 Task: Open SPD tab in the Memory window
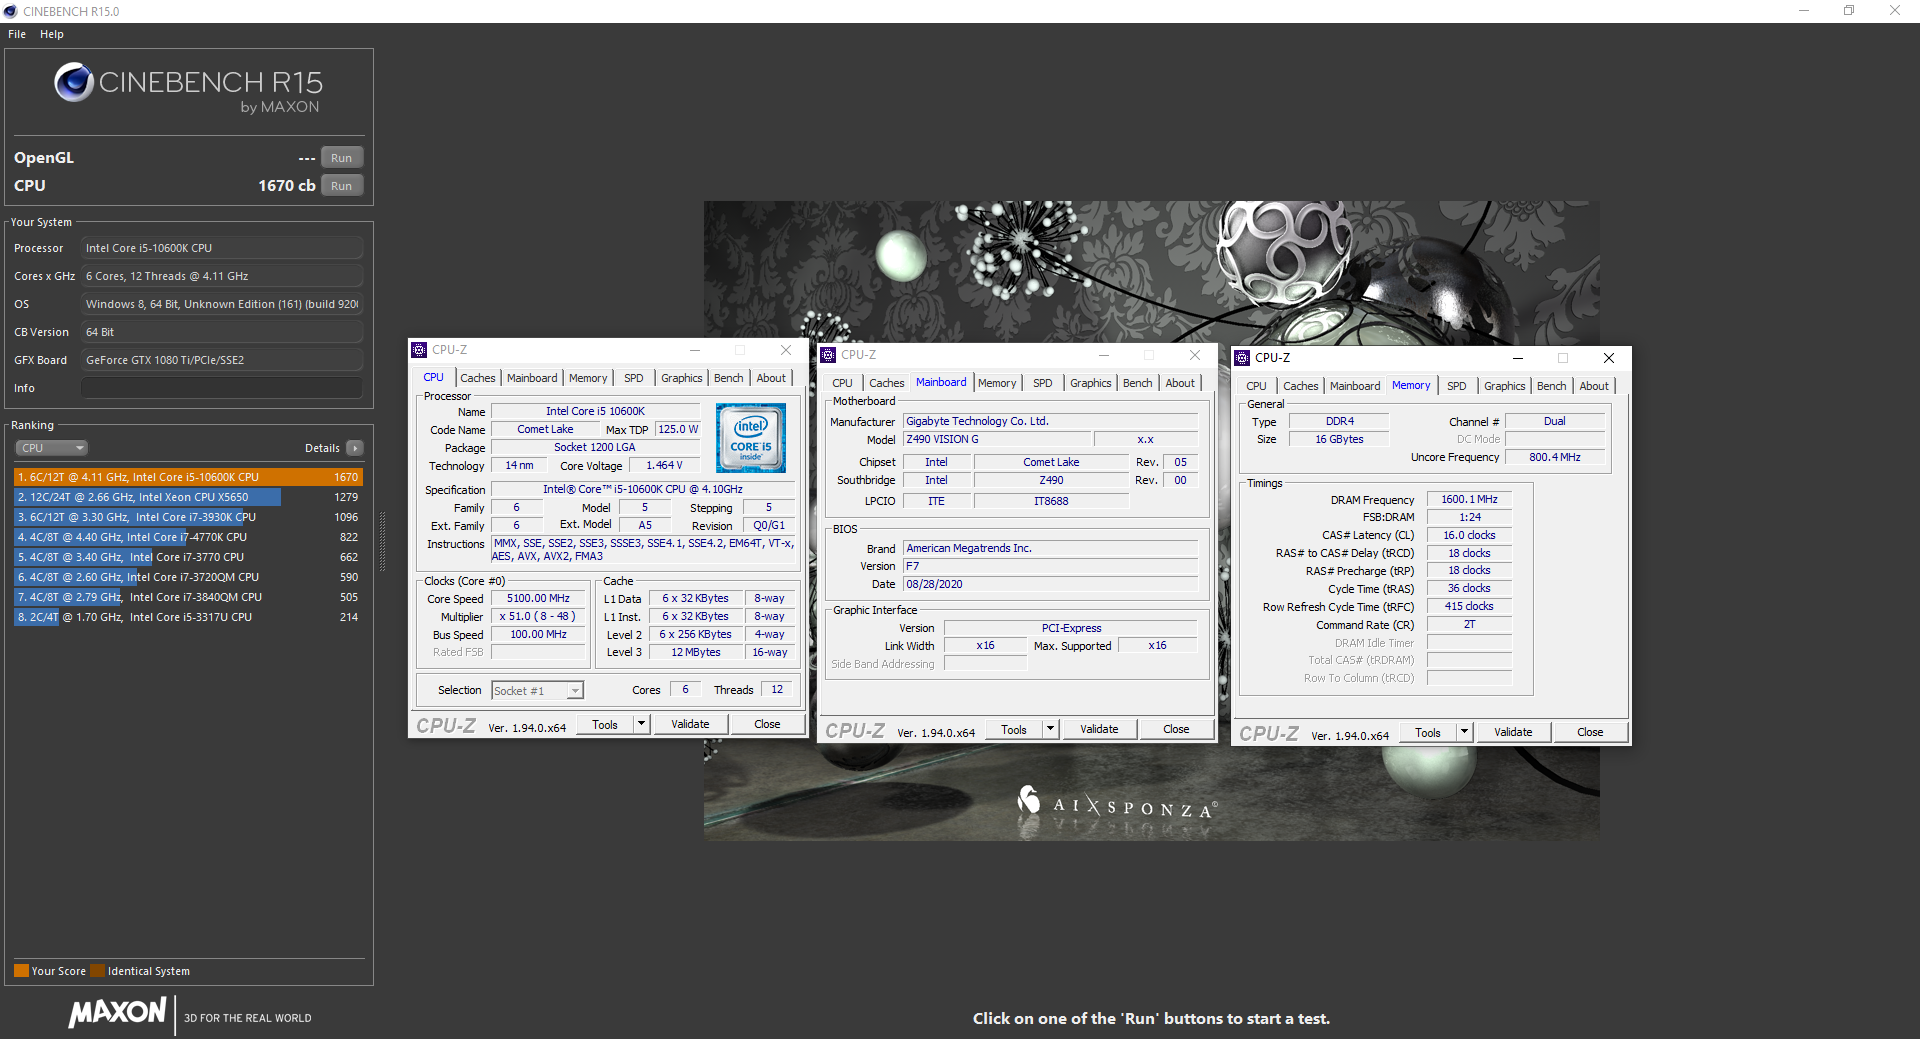click(1457, 386)
